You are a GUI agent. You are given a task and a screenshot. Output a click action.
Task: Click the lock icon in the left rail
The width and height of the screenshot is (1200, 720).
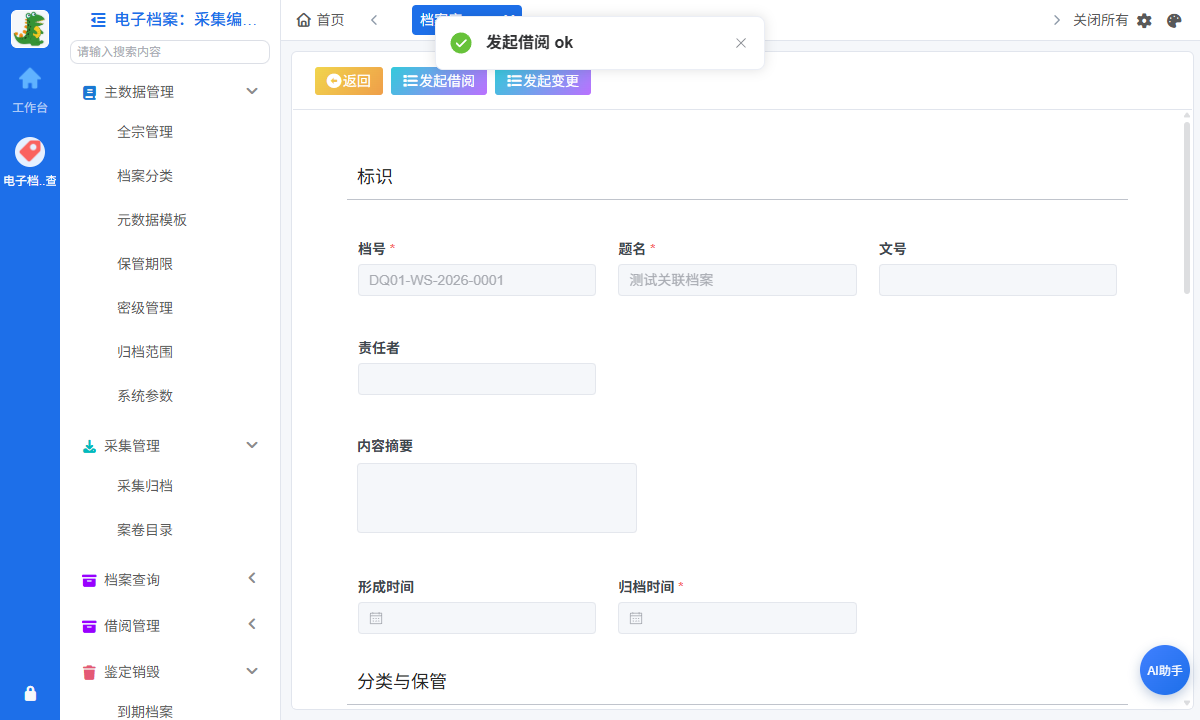(x=30, y=693)
